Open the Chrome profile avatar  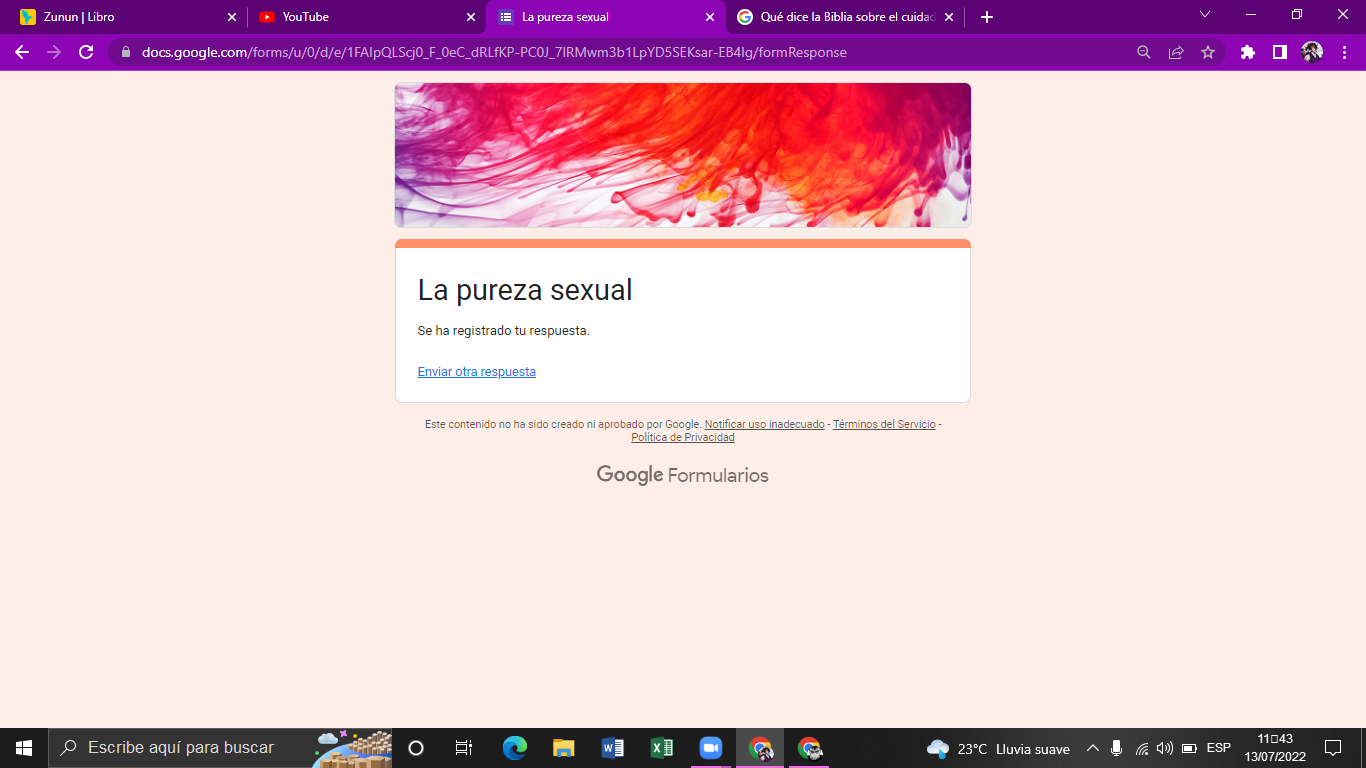tap(1312, 52)
